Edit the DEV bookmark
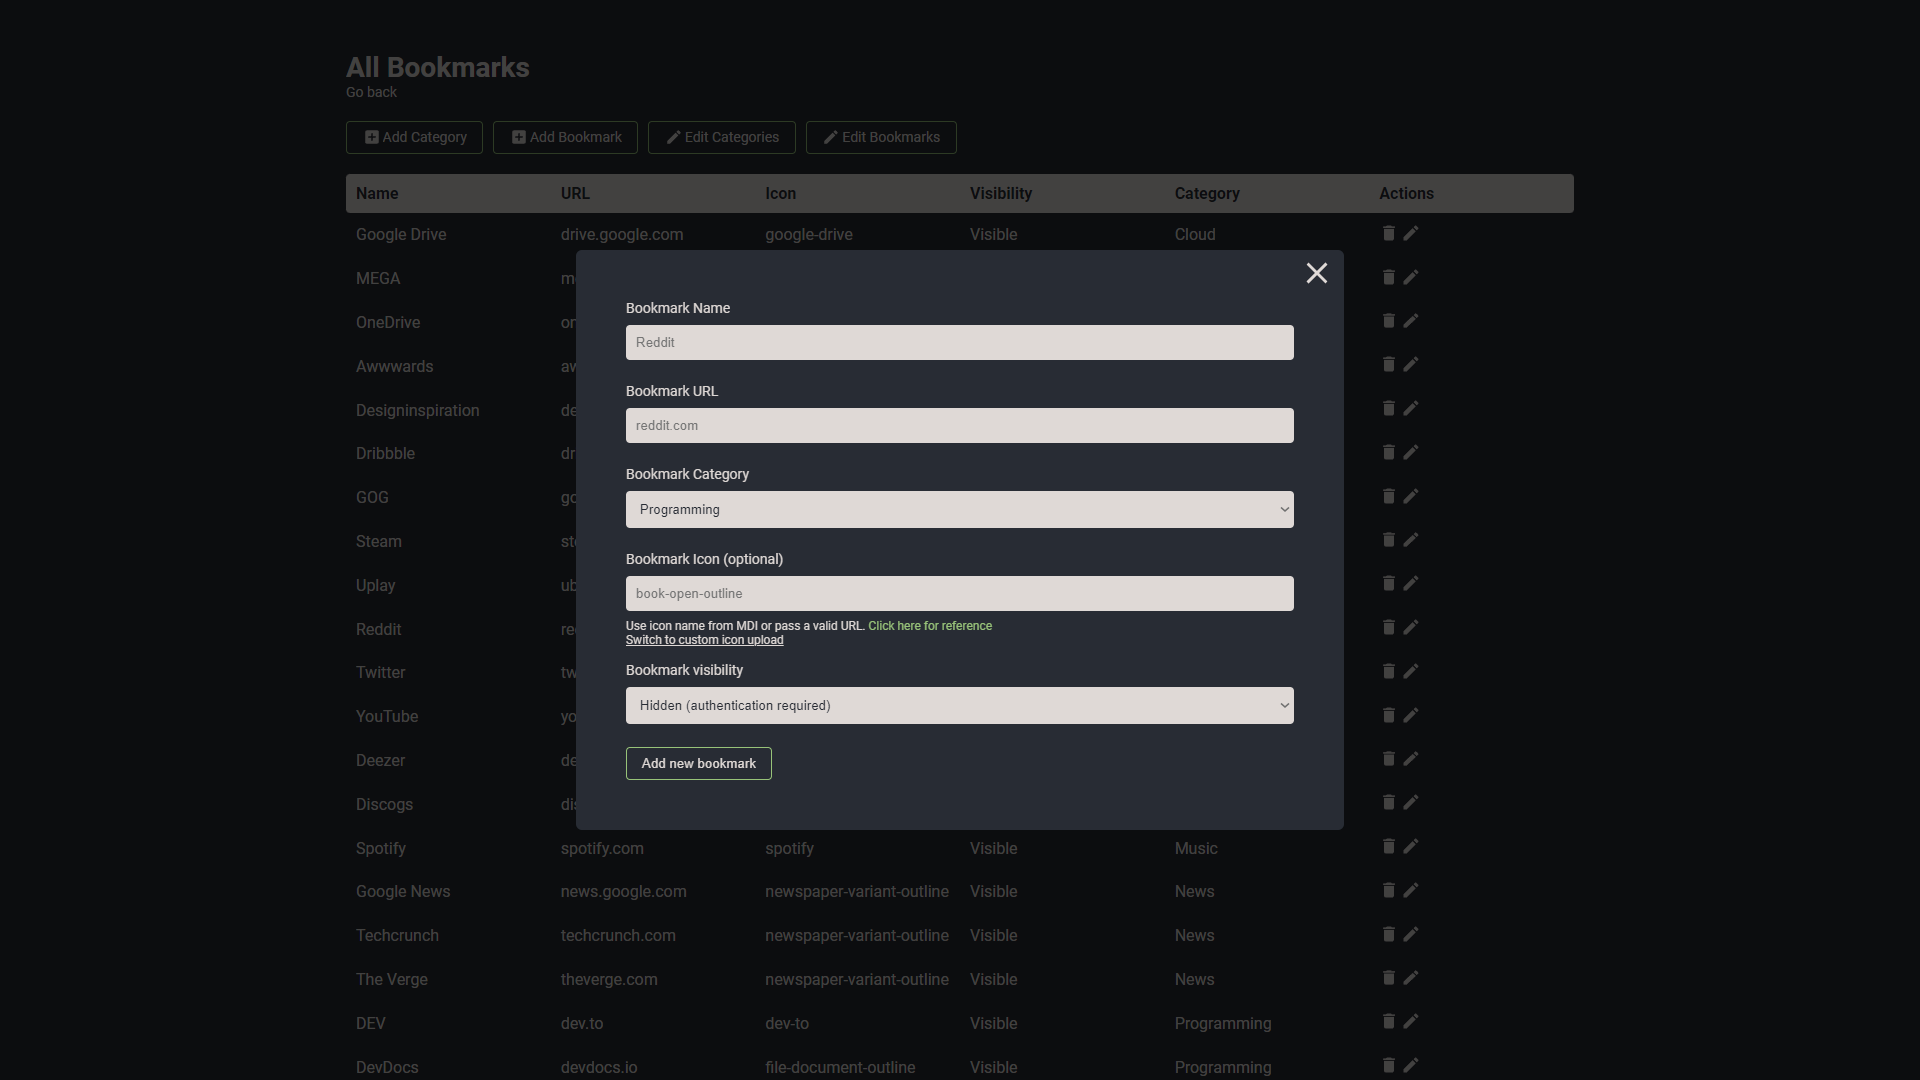 tap(1411, 1021)
